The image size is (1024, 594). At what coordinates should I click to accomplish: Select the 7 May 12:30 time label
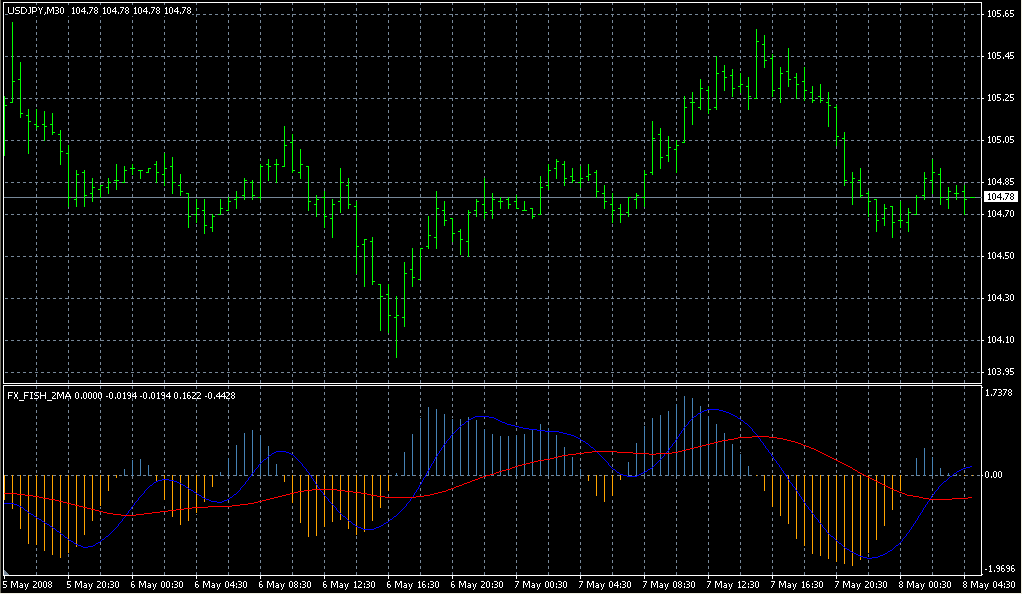733,584
